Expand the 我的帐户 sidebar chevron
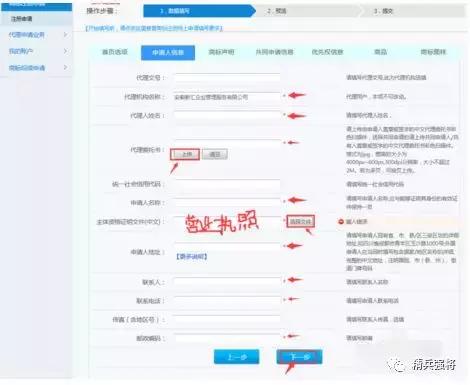The image size is (470, 385). tap(65, 51)
